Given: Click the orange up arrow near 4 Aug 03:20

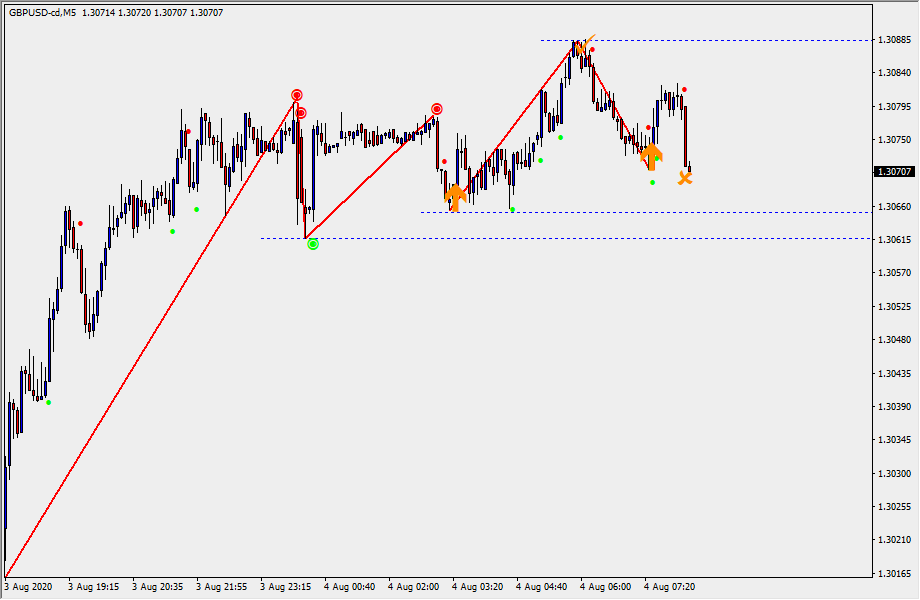Looking at the screenshot, I should pyautogui.click(x=455, y=197).
